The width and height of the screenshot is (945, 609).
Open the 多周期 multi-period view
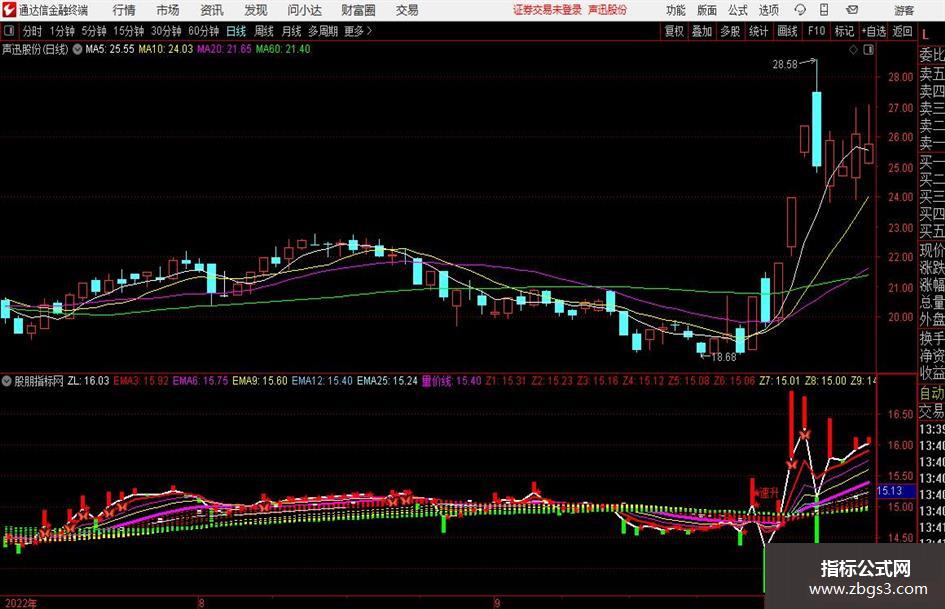pyautogui.click(x=323, y=31)
